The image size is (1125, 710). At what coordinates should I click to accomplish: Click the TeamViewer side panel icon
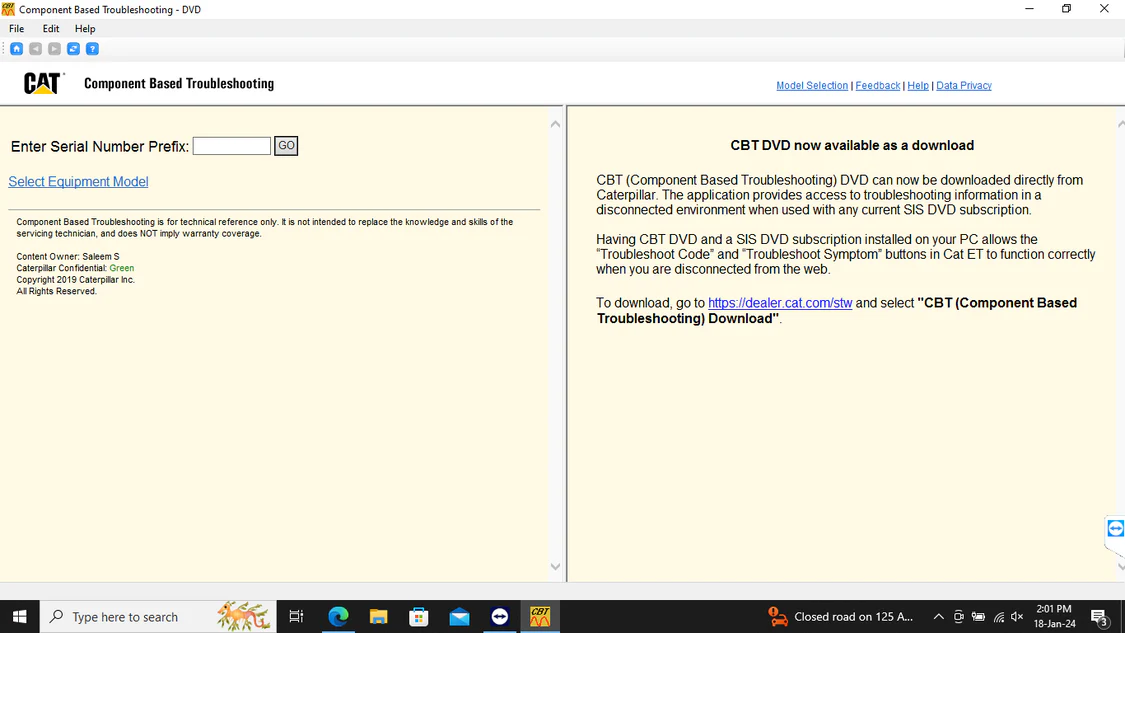(x=1115, y=529)
